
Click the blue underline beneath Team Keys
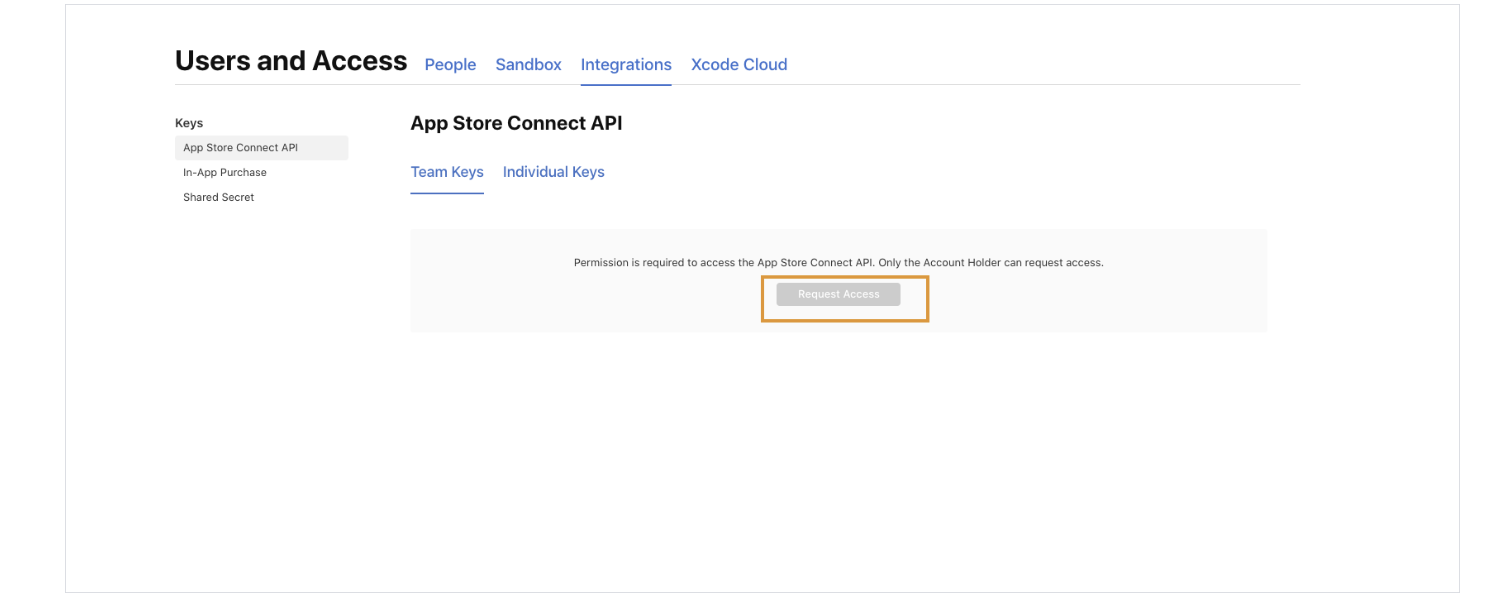pos(447,193)
